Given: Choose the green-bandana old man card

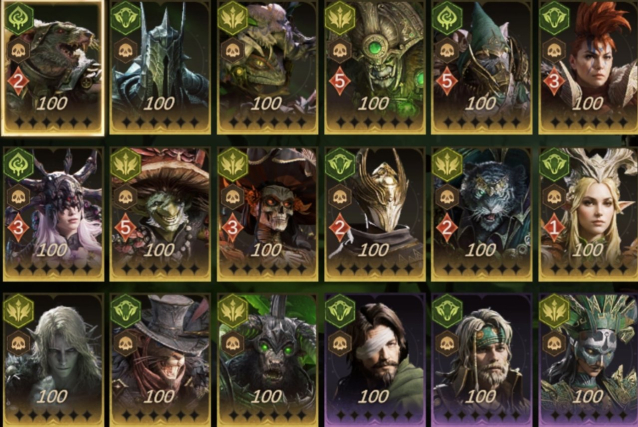Looking at the screenshot, I should pos(482,360).
